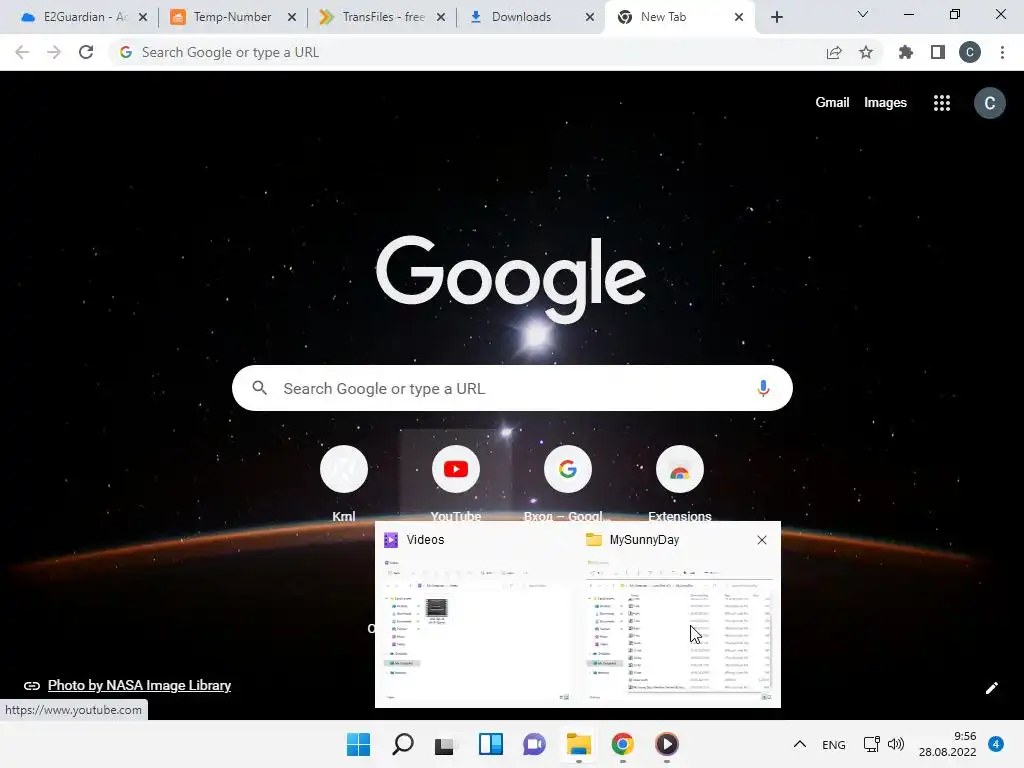1024x768 pixels.
Task: Bookmark this tab with the star icon
Action: point(866,53)
